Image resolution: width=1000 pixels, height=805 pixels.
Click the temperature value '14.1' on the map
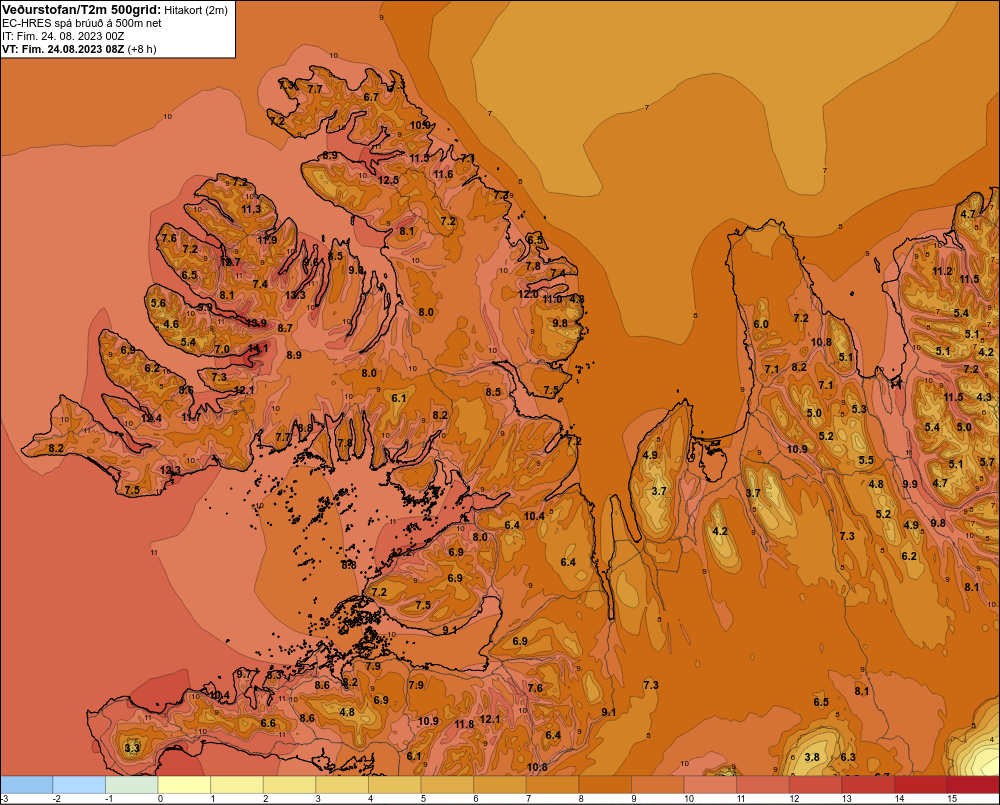click(258, 348)
